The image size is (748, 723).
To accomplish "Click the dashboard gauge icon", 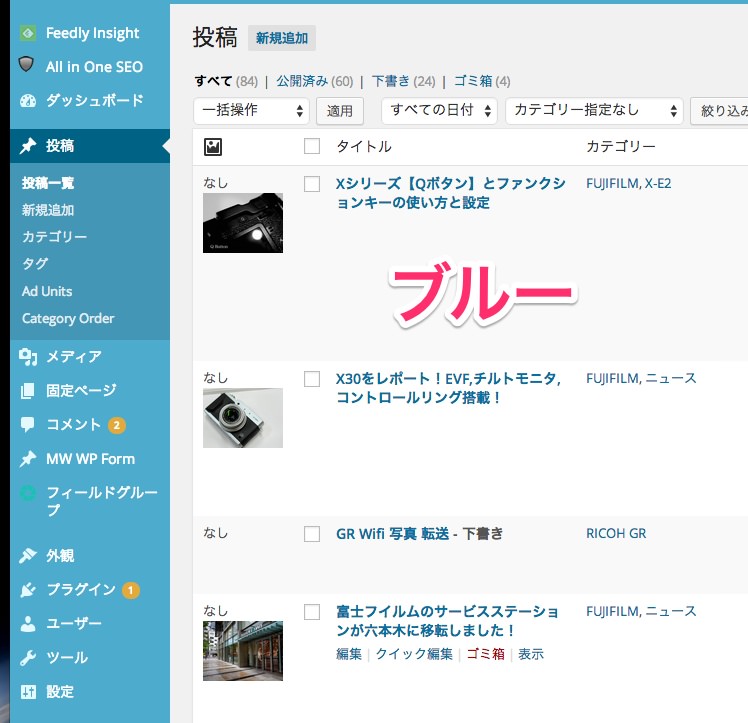I will pos(28,101).
